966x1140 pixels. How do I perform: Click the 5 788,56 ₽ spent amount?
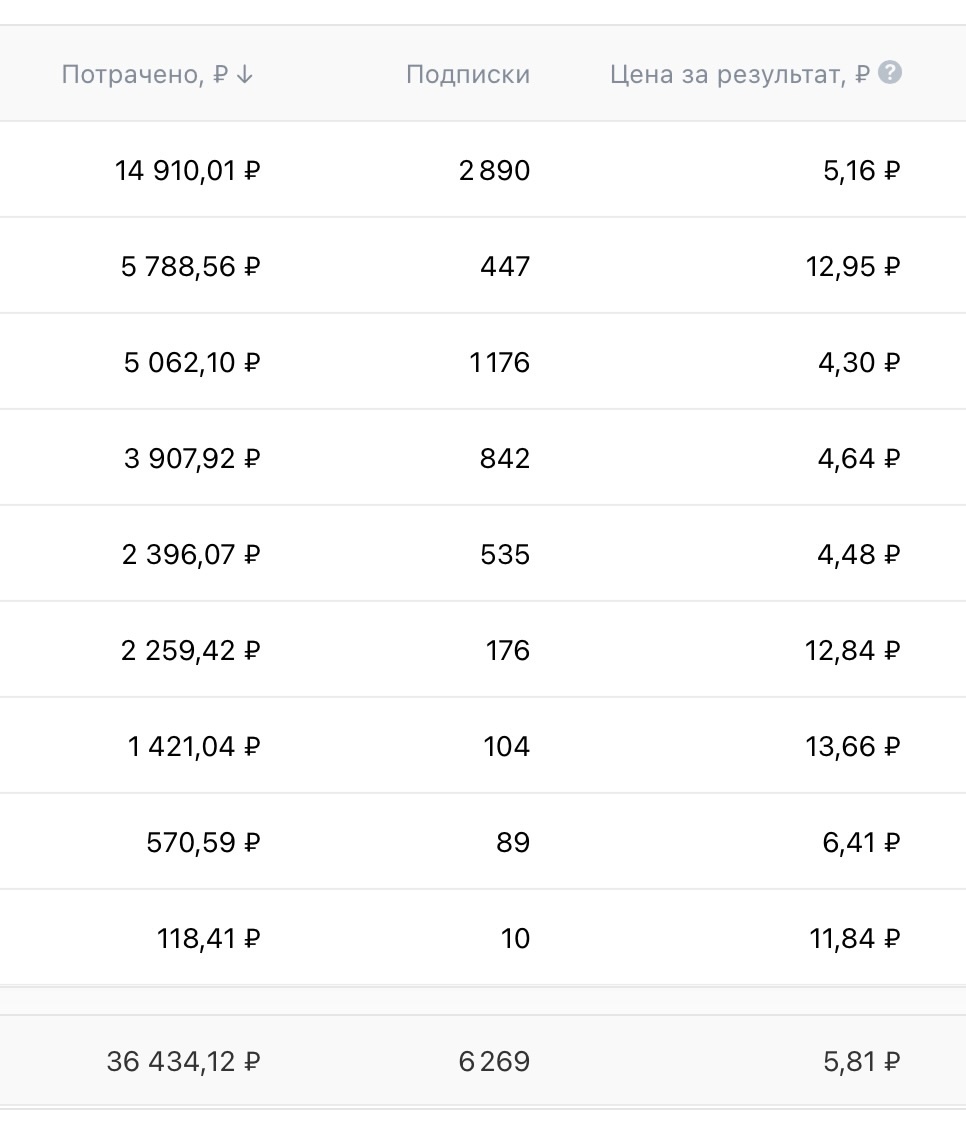190,267
